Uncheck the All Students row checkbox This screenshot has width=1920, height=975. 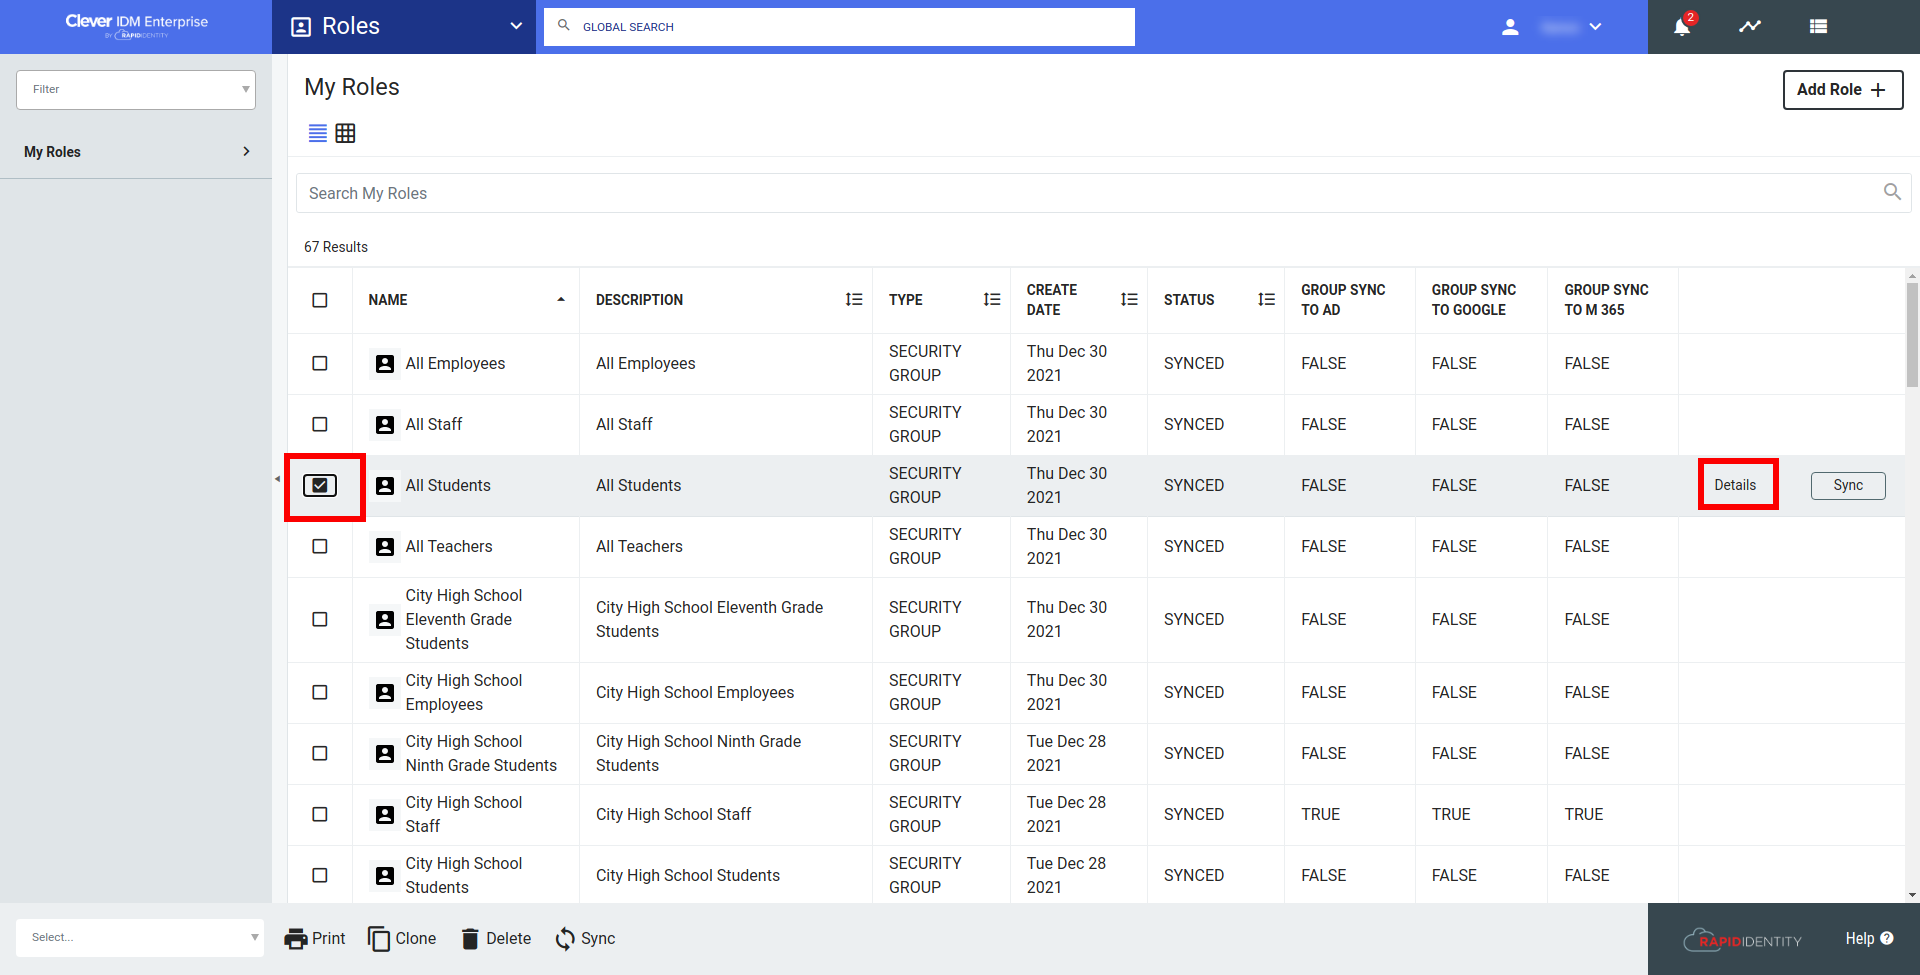click(320, 485)
